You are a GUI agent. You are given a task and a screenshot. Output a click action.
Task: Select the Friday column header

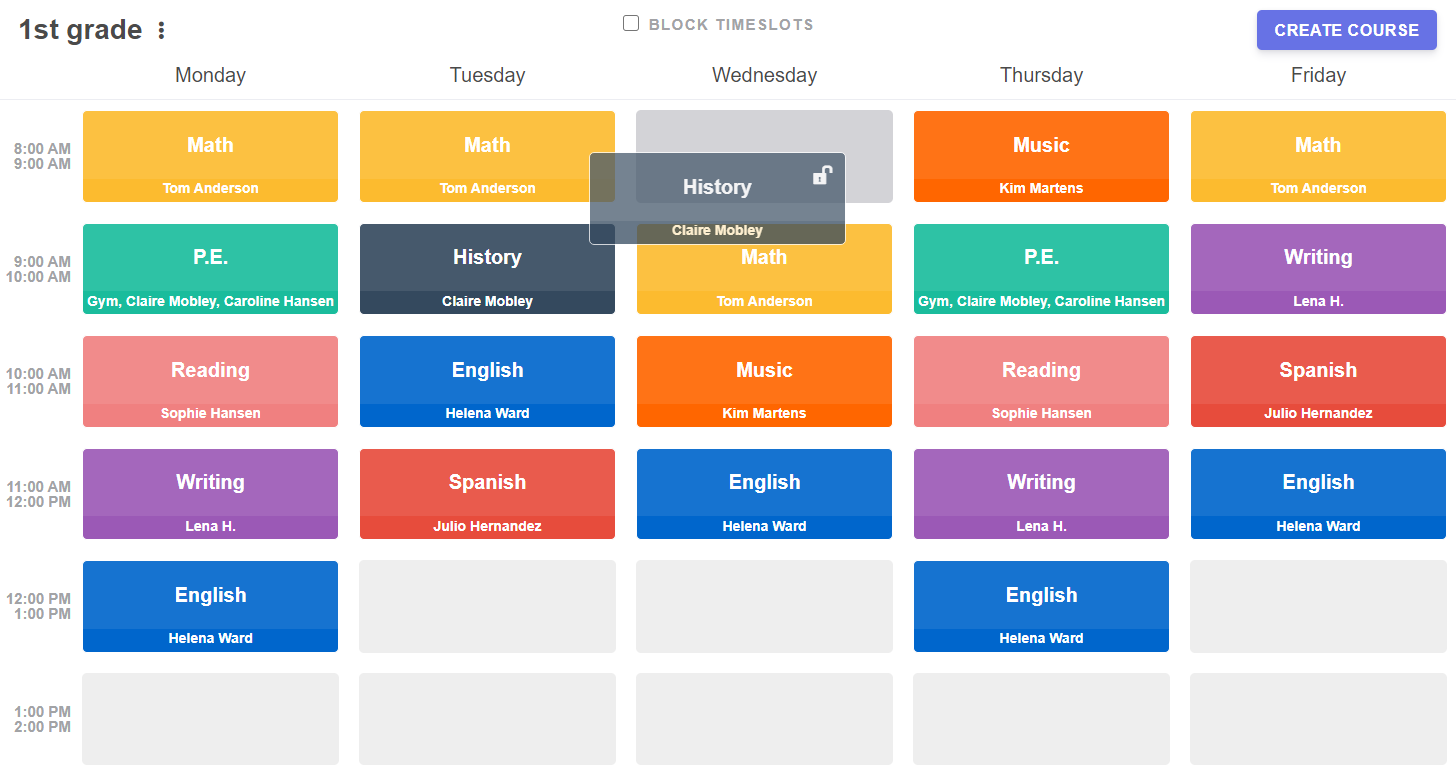1318,75
